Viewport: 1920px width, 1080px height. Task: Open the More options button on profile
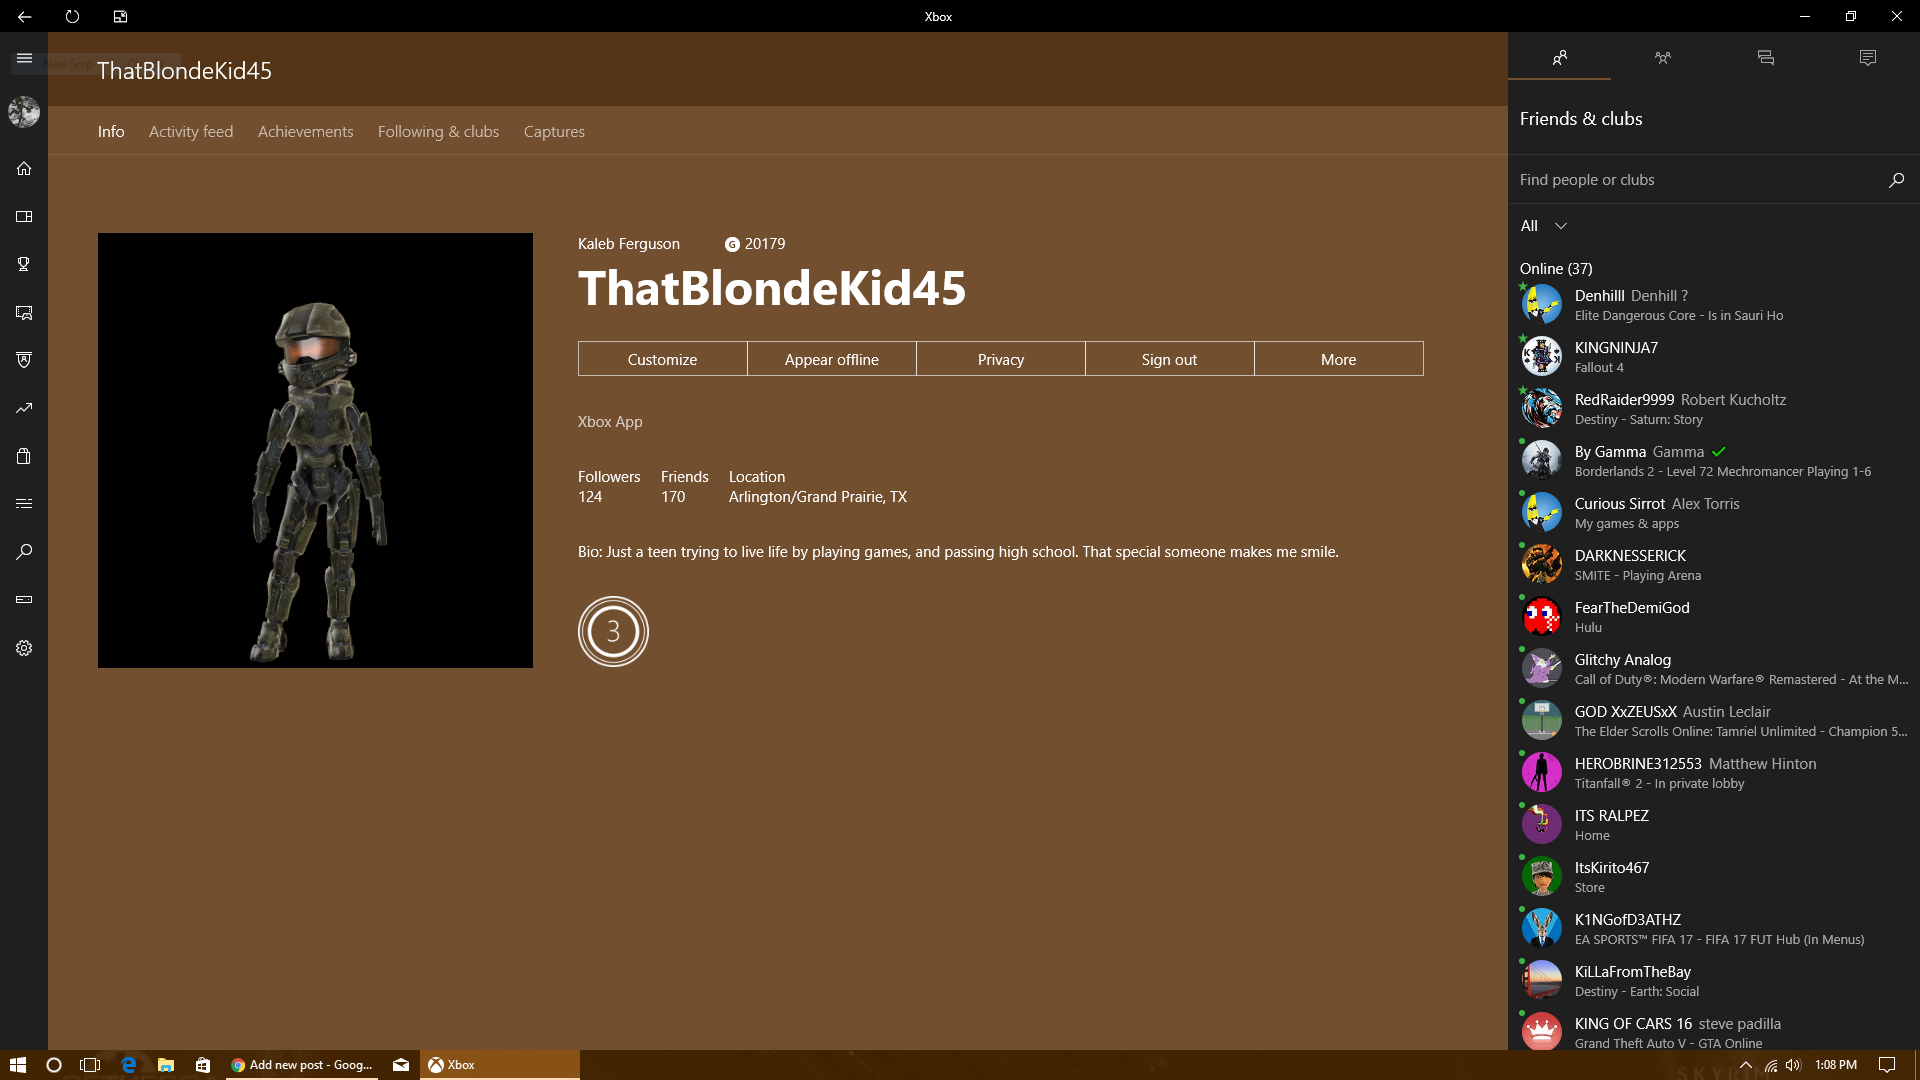coord(1338,359)
